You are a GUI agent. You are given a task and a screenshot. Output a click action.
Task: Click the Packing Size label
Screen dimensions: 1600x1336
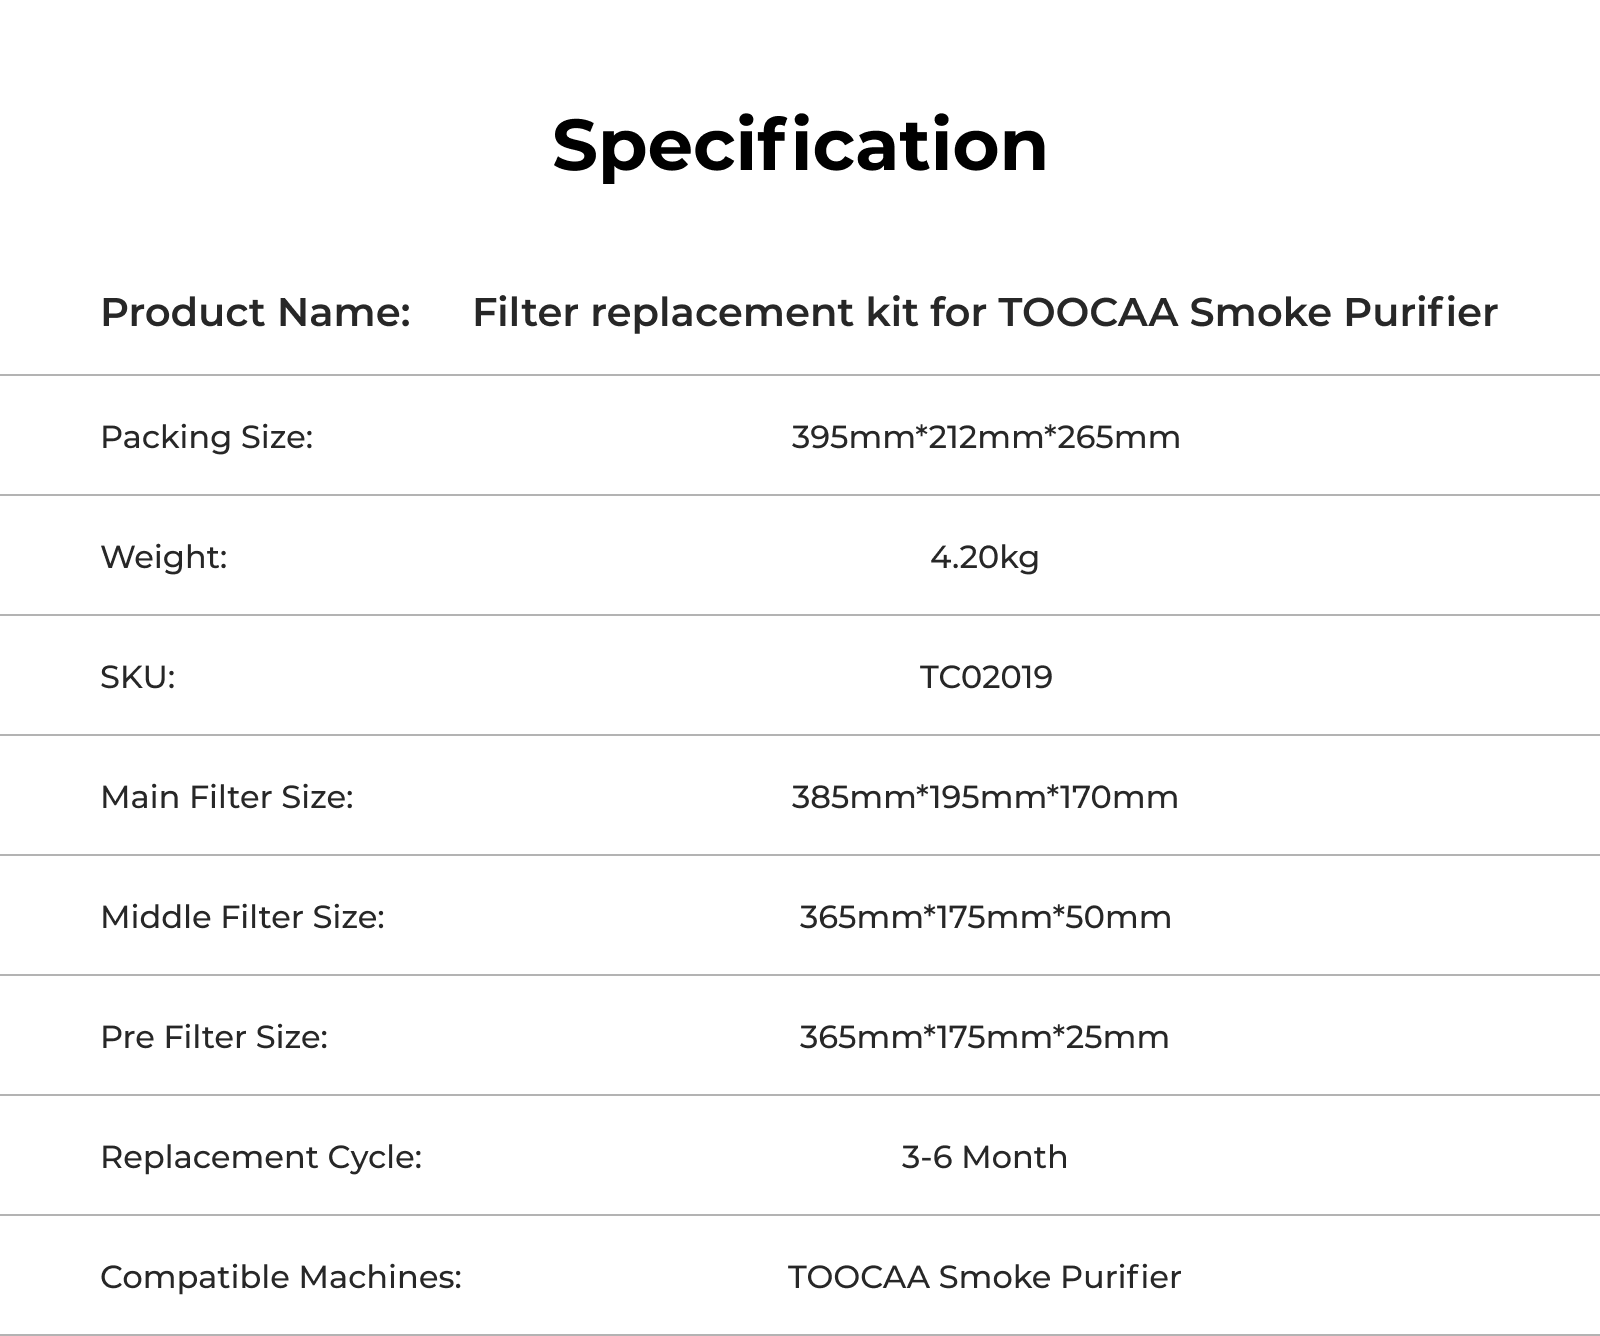[x=206, y=437]
